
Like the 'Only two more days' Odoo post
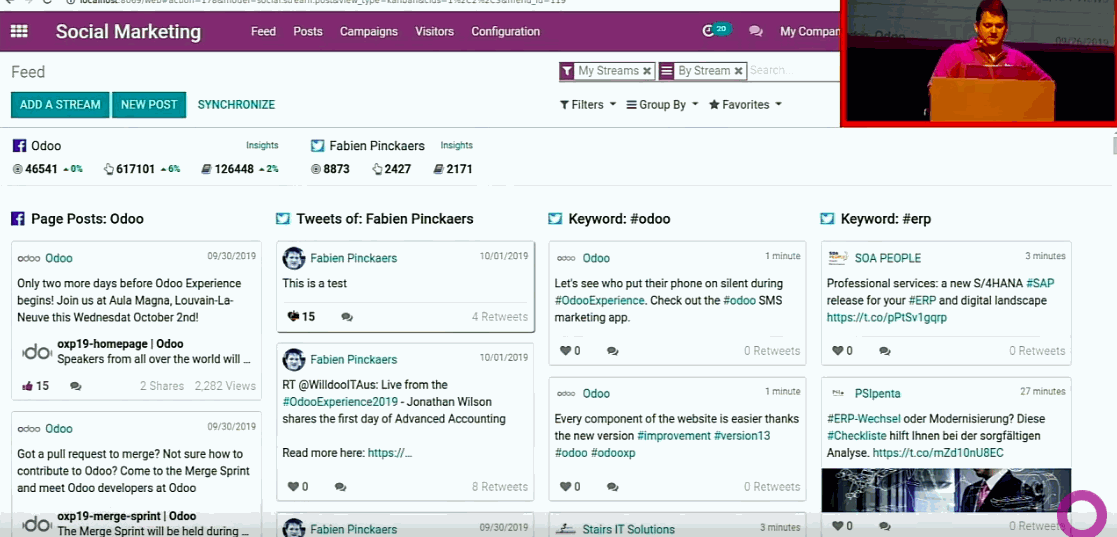pos(28,386)
